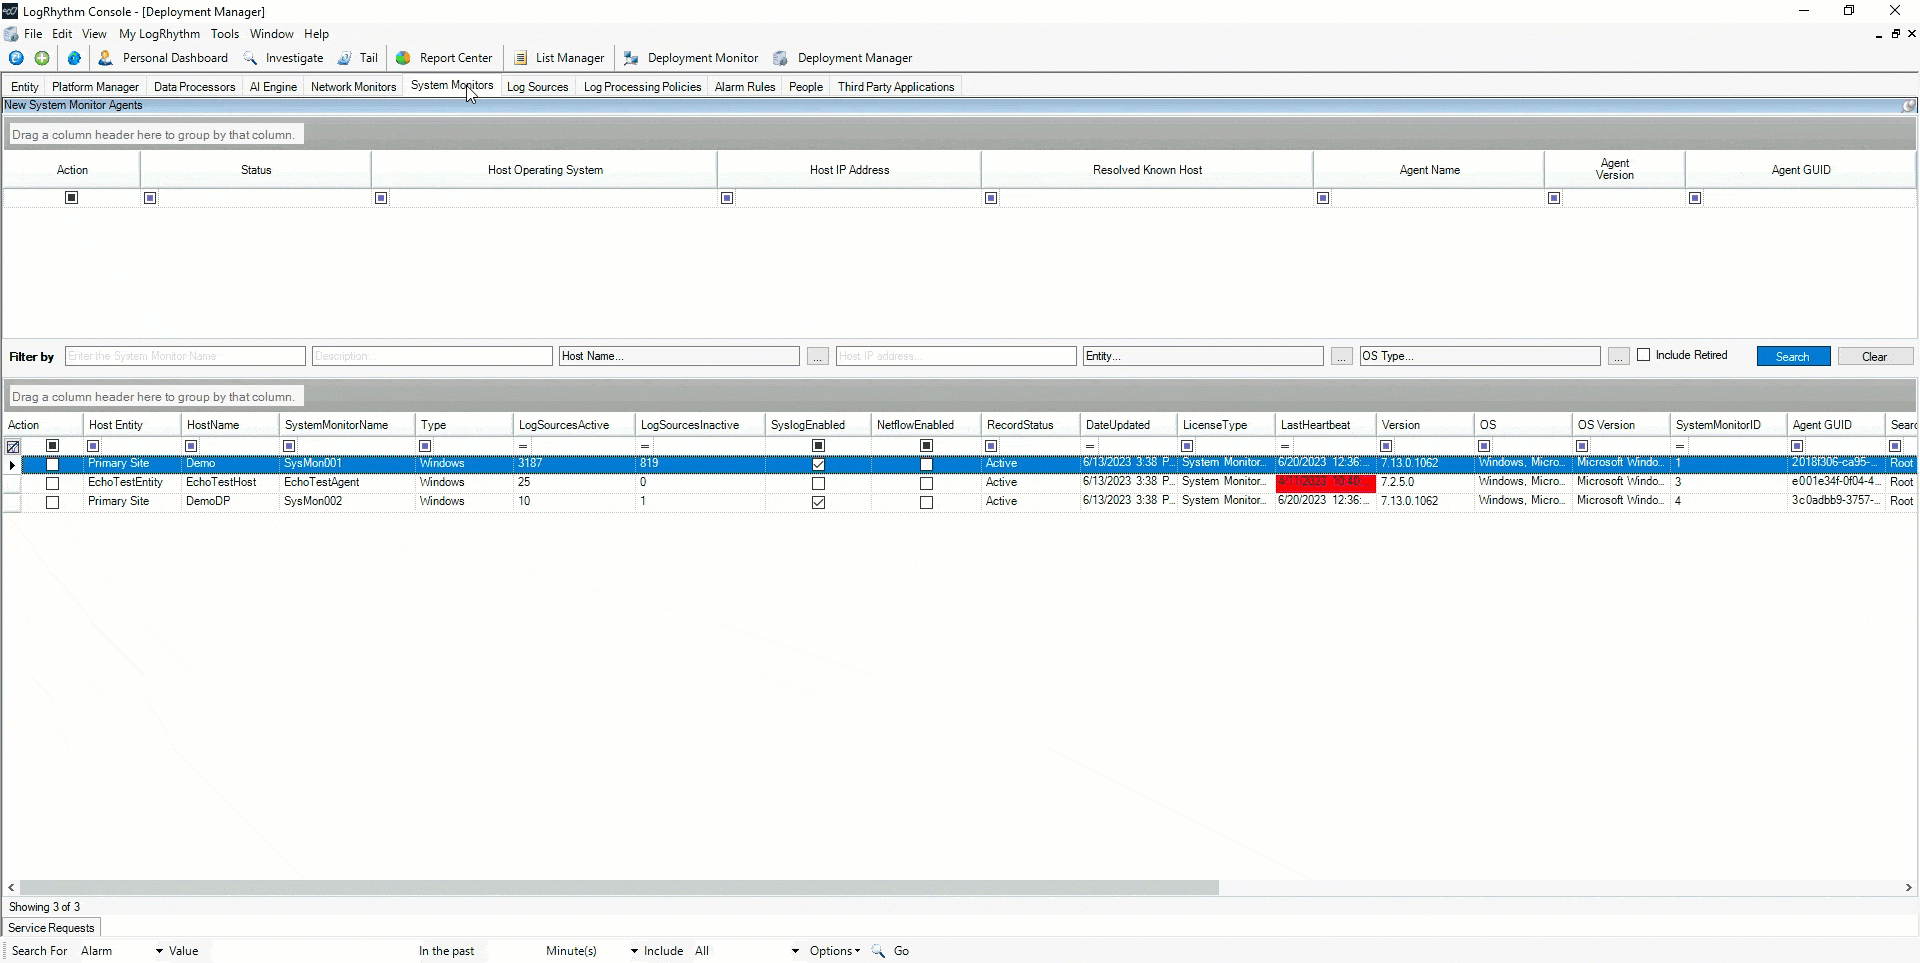Check the selection box for EchoTestAgent row
1920x963 pixels.
tap(52, 483)
